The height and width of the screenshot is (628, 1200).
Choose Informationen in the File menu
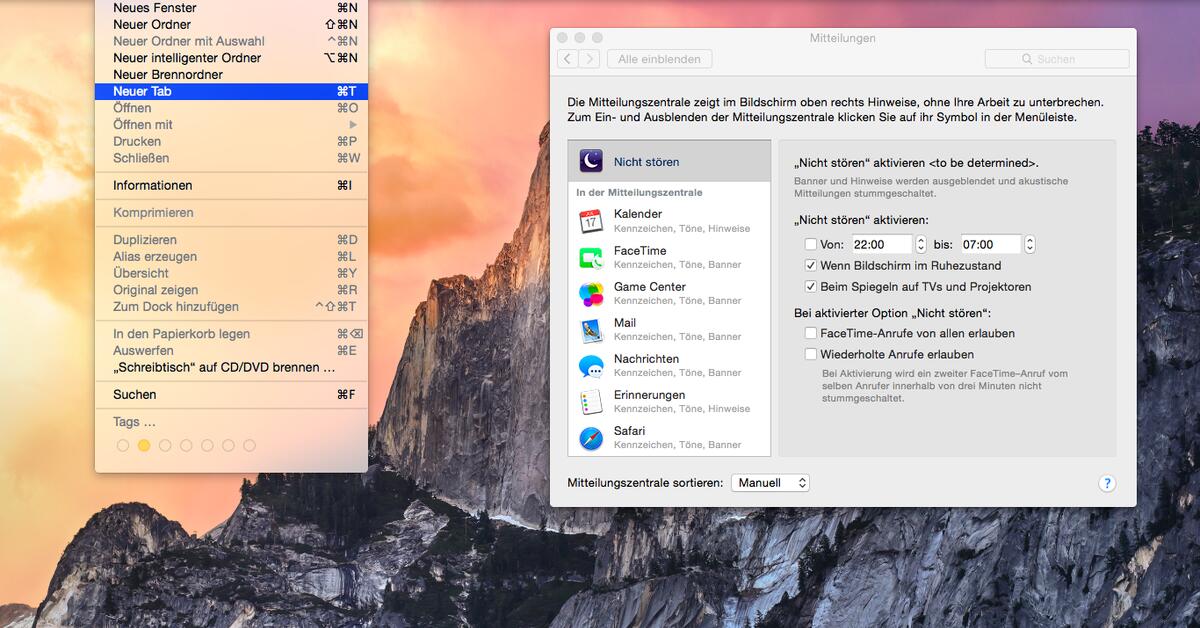coord(153,185)
